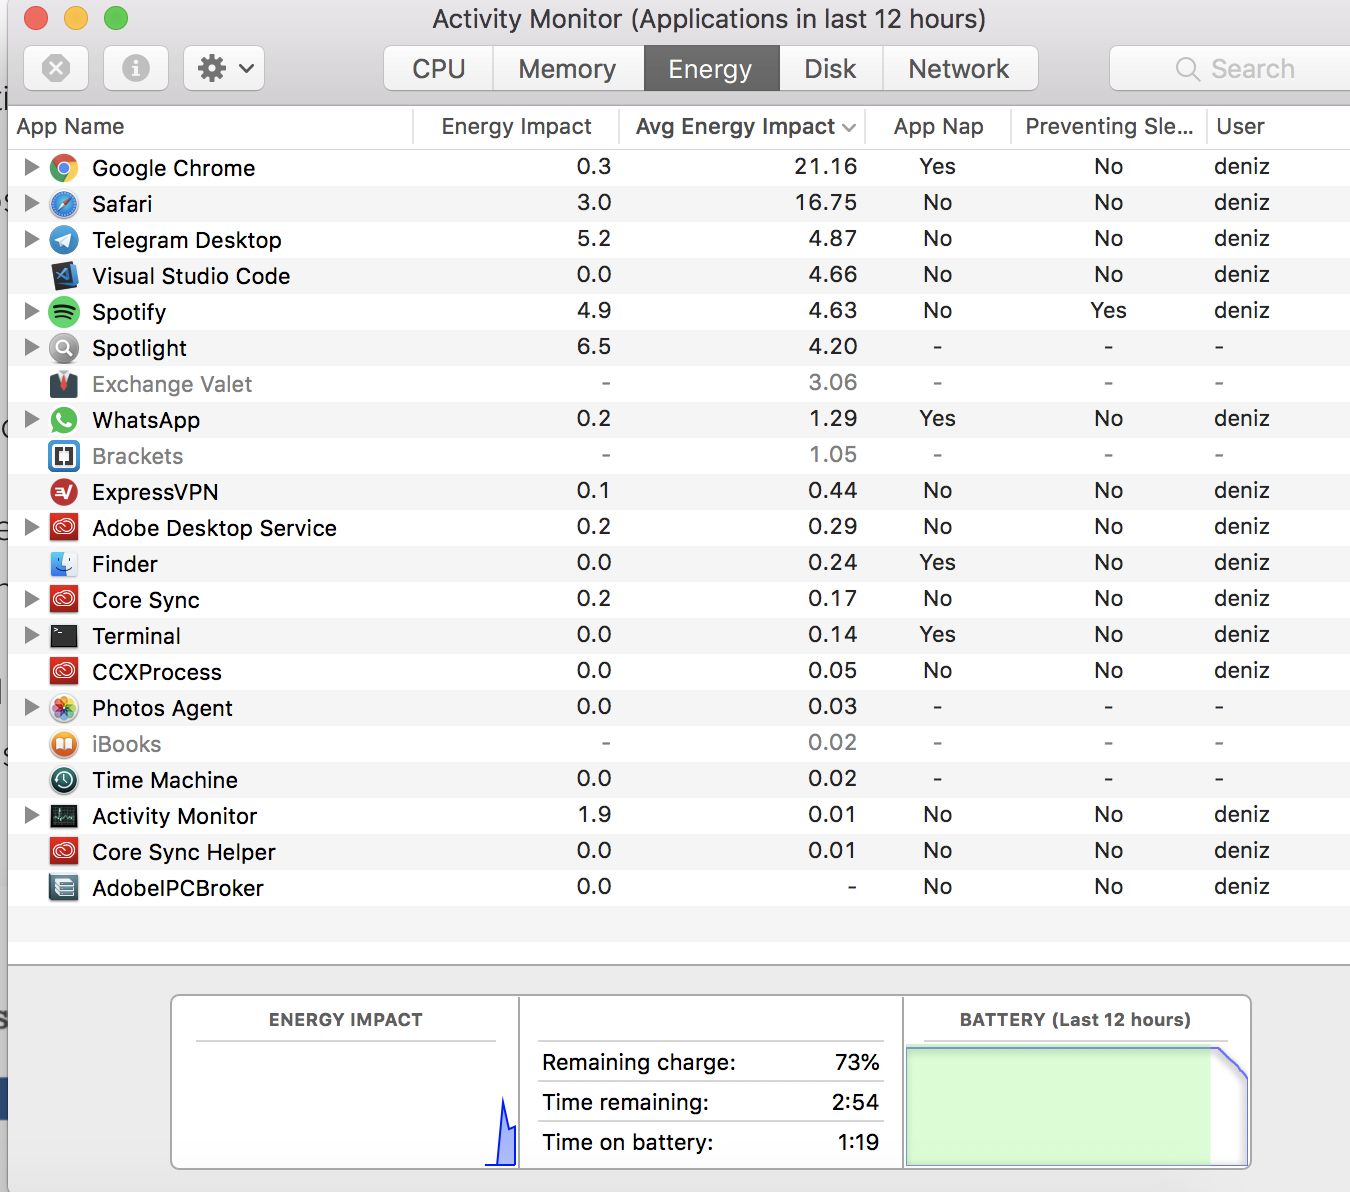Expand the WhatsApp row
The width and height of the screenshot is (1350, 1192).
click(31, 419)
